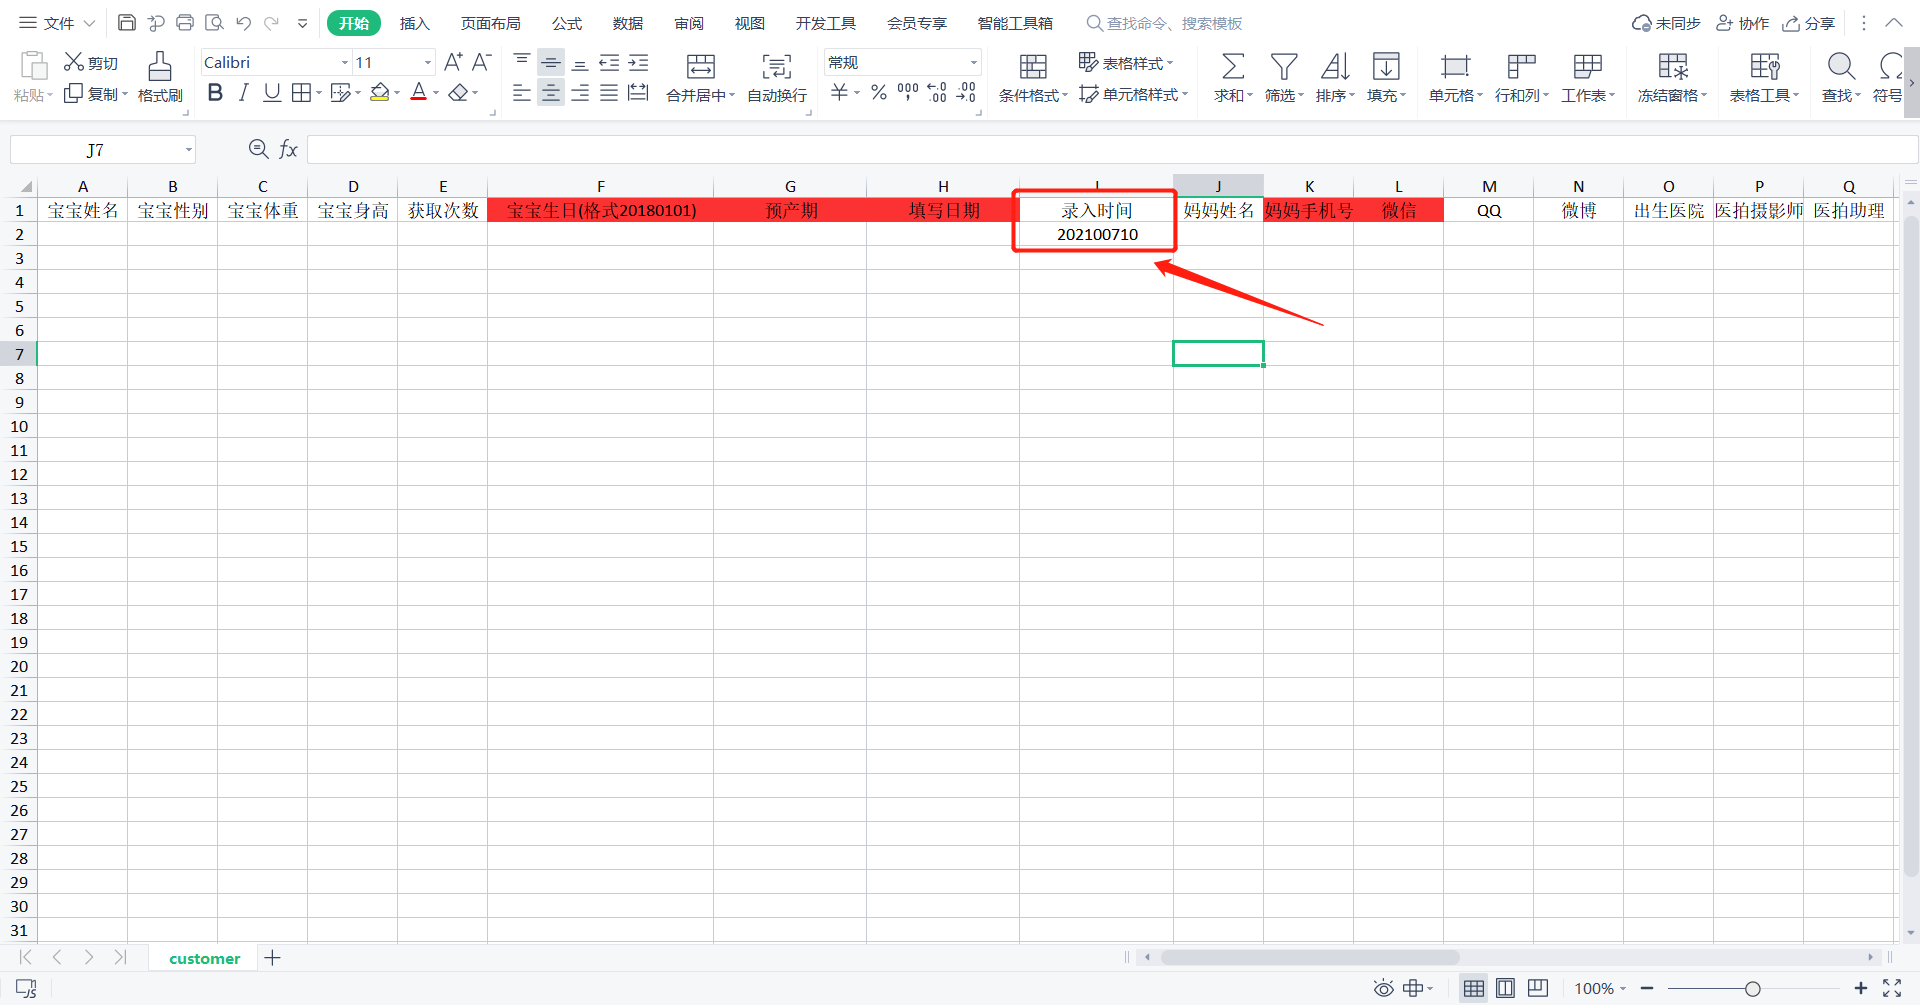This screenshot has height=1005, width=1920.
Task: Click the Format Painter (格式刷) icon
Action: 160,67
